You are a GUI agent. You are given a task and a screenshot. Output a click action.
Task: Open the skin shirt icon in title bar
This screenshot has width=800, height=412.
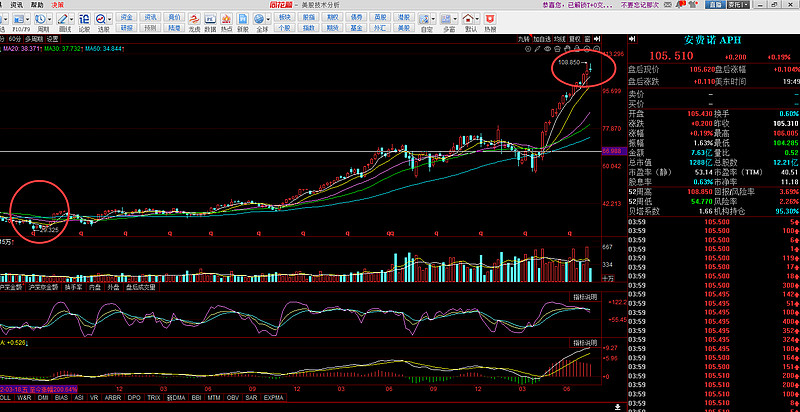[x=692, y=5]
